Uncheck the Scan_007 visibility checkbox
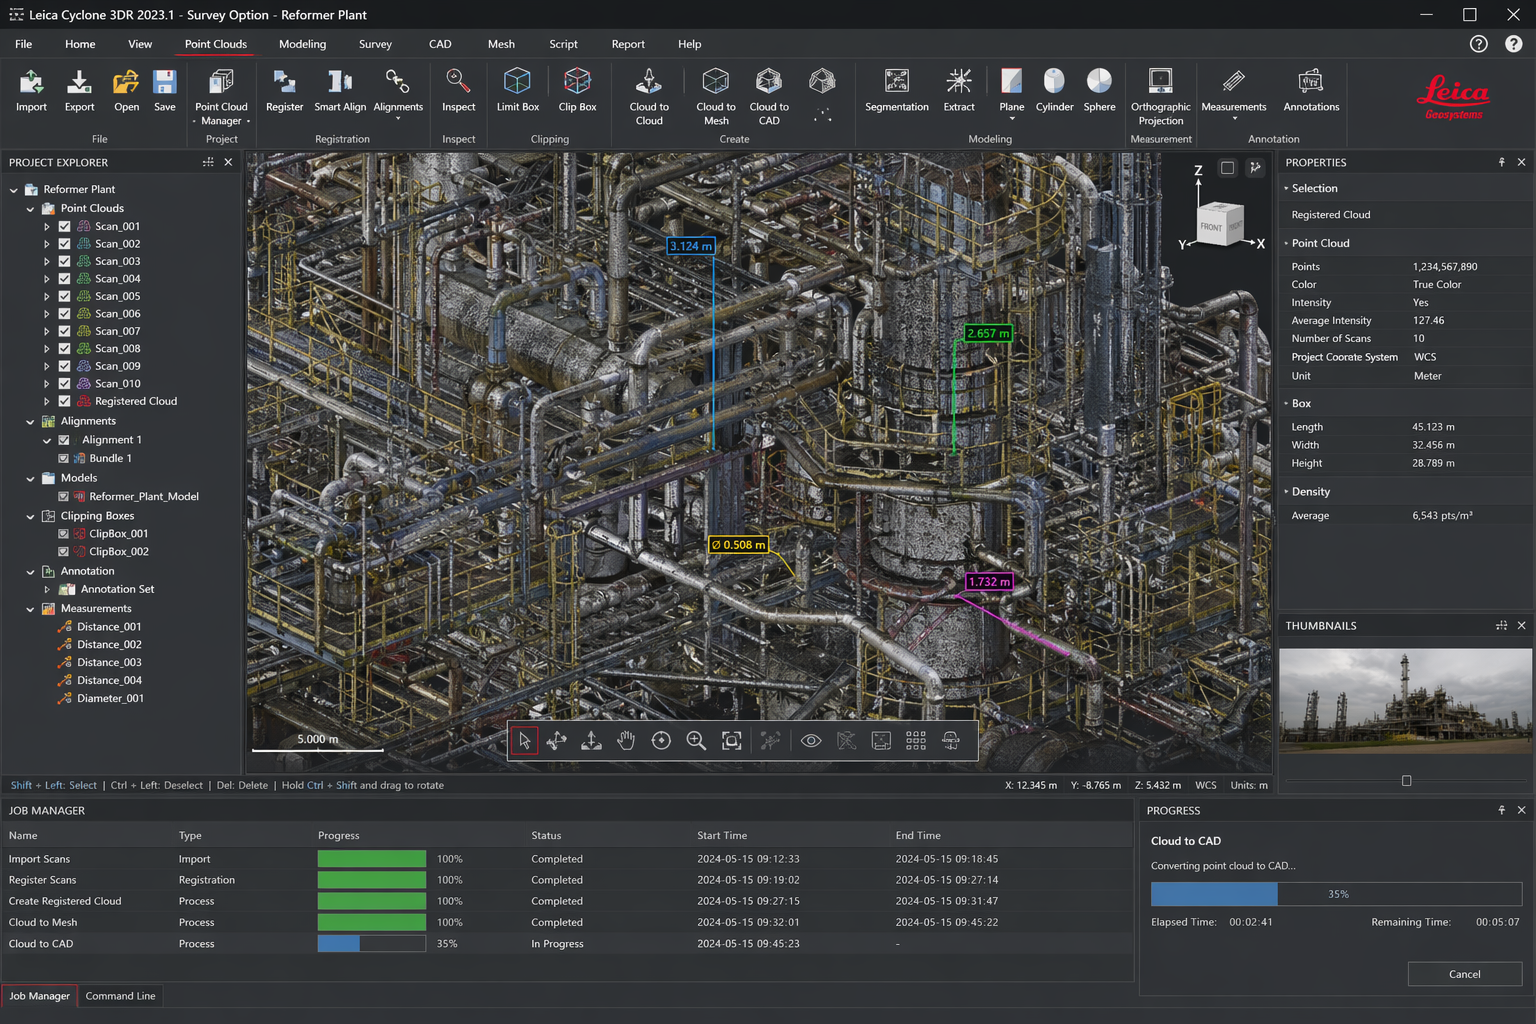 pos(64,331)
